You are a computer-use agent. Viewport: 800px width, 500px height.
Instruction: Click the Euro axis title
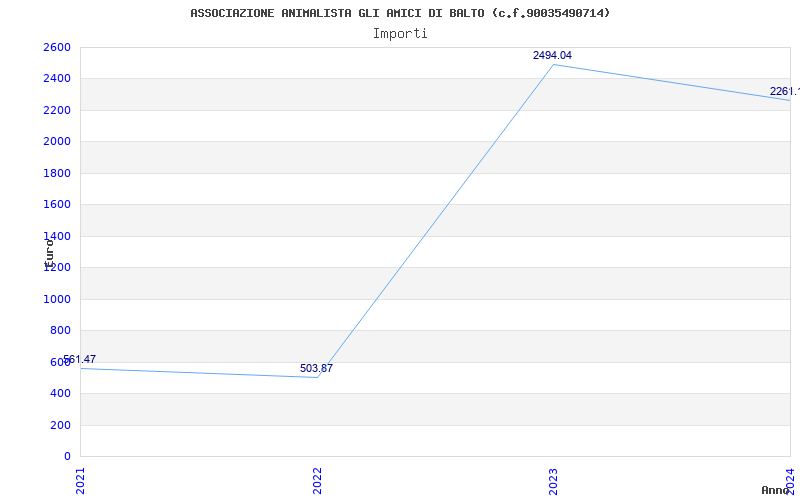(49, 253)
